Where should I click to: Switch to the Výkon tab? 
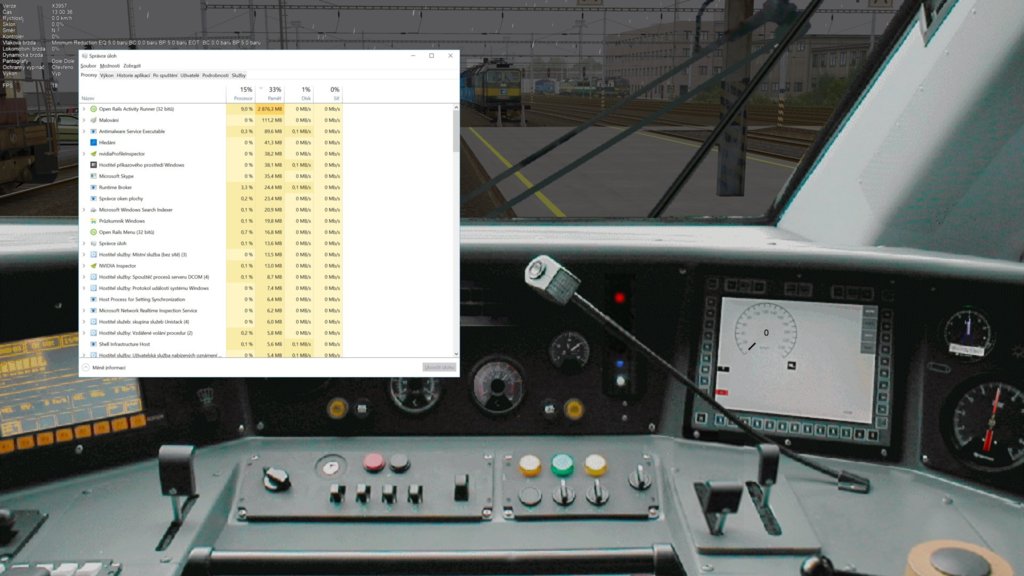[106, 75]
